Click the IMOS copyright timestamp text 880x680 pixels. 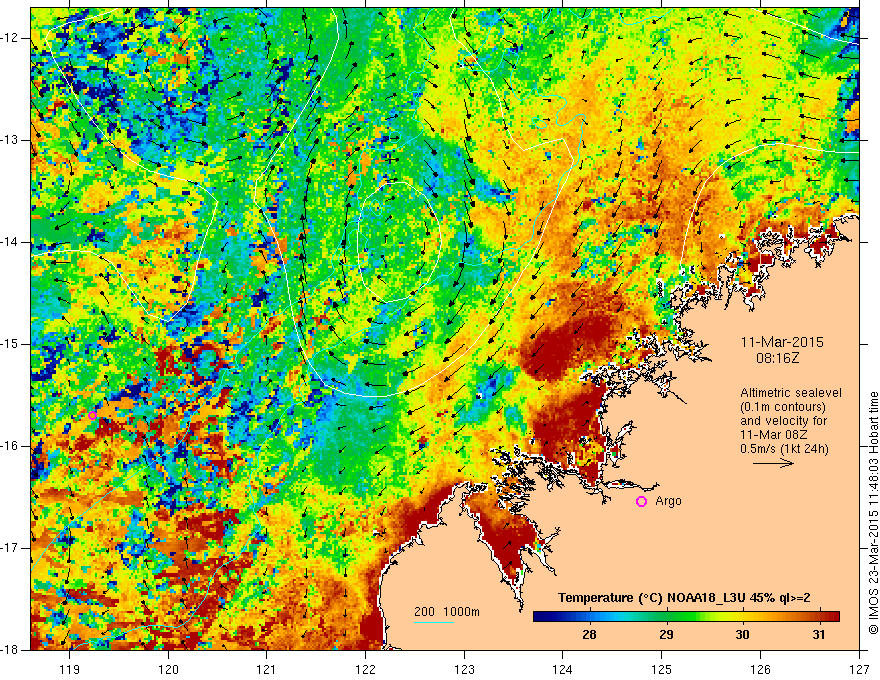[873, 513]
